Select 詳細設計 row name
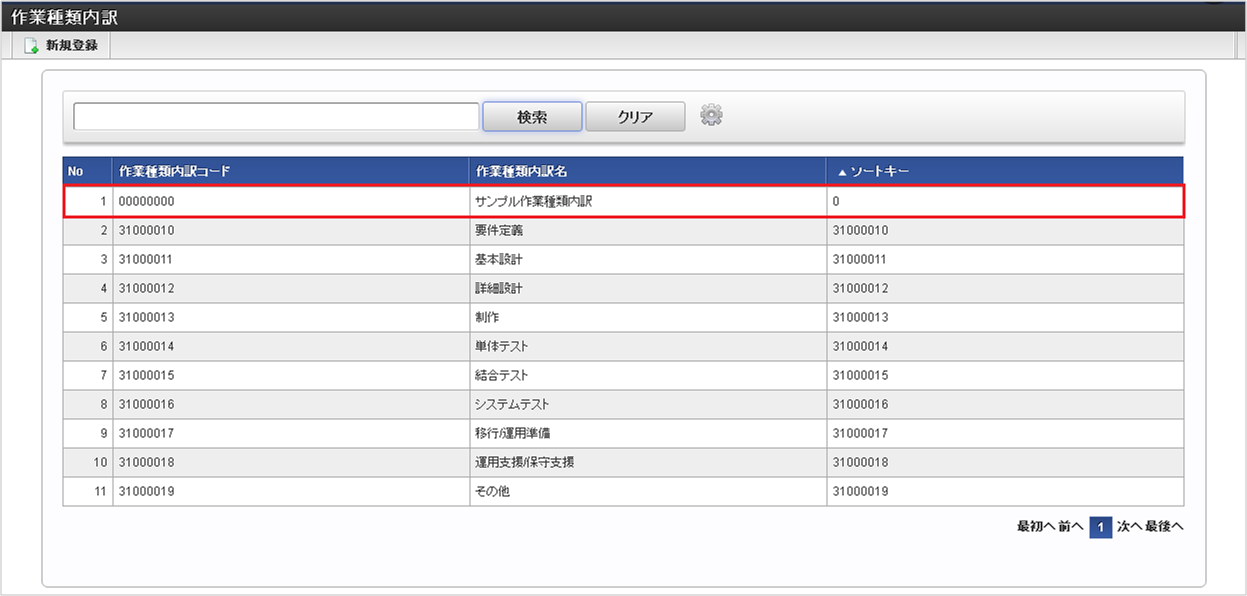This screenshot has height=596, width=1247. [x=499, y=289]
